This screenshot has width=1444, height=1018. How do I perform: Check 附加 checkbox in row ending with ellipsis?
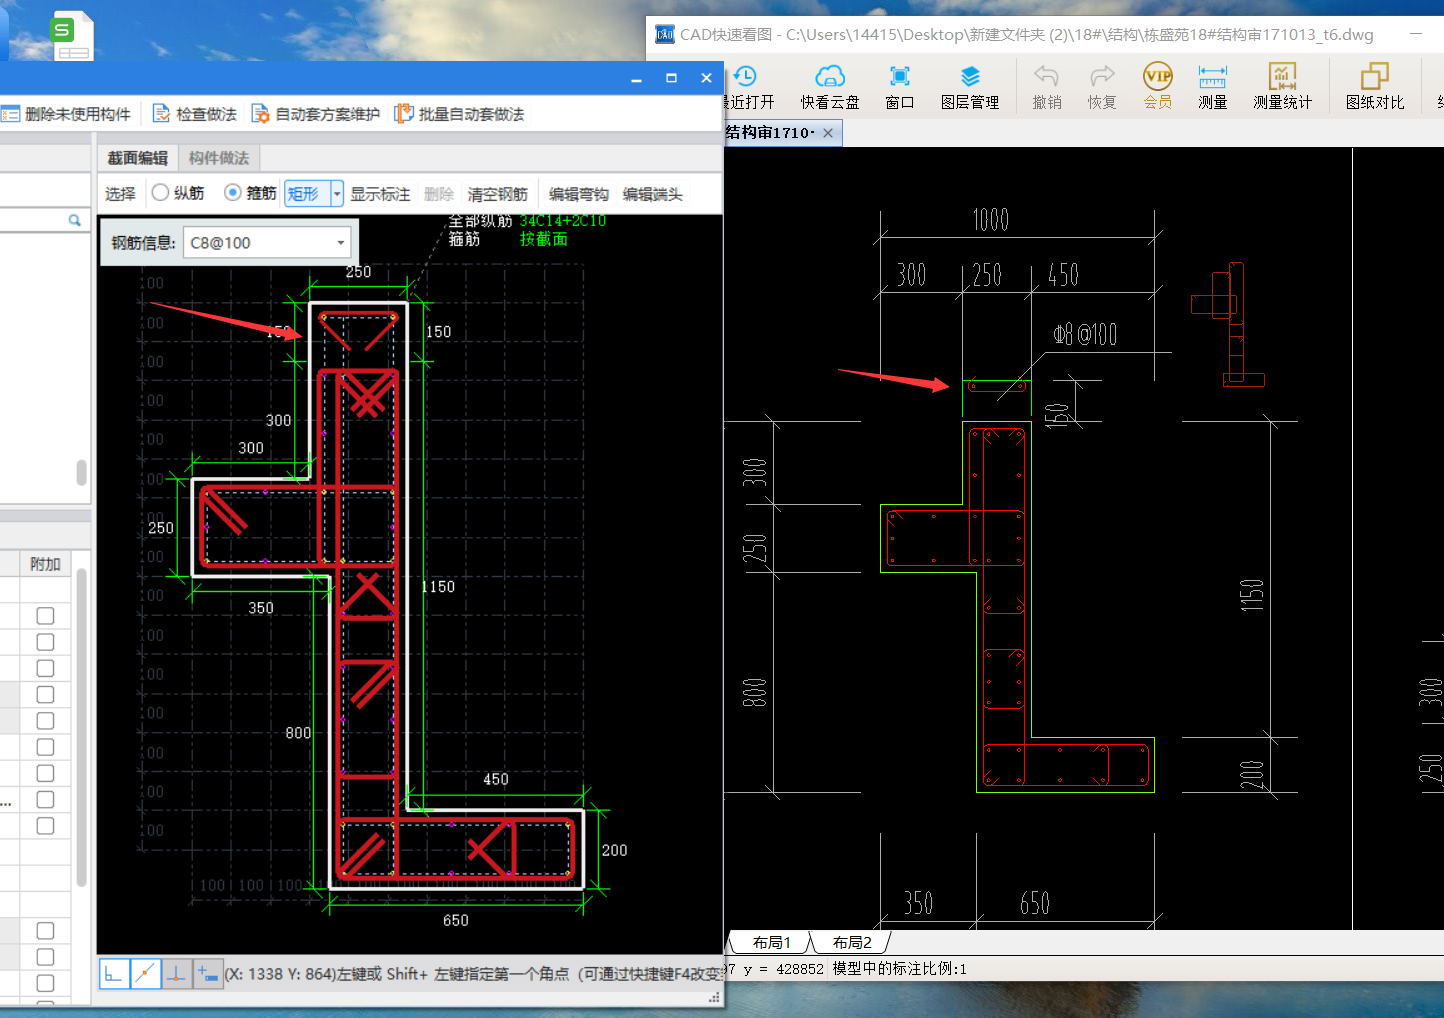(x=45, y=799)
